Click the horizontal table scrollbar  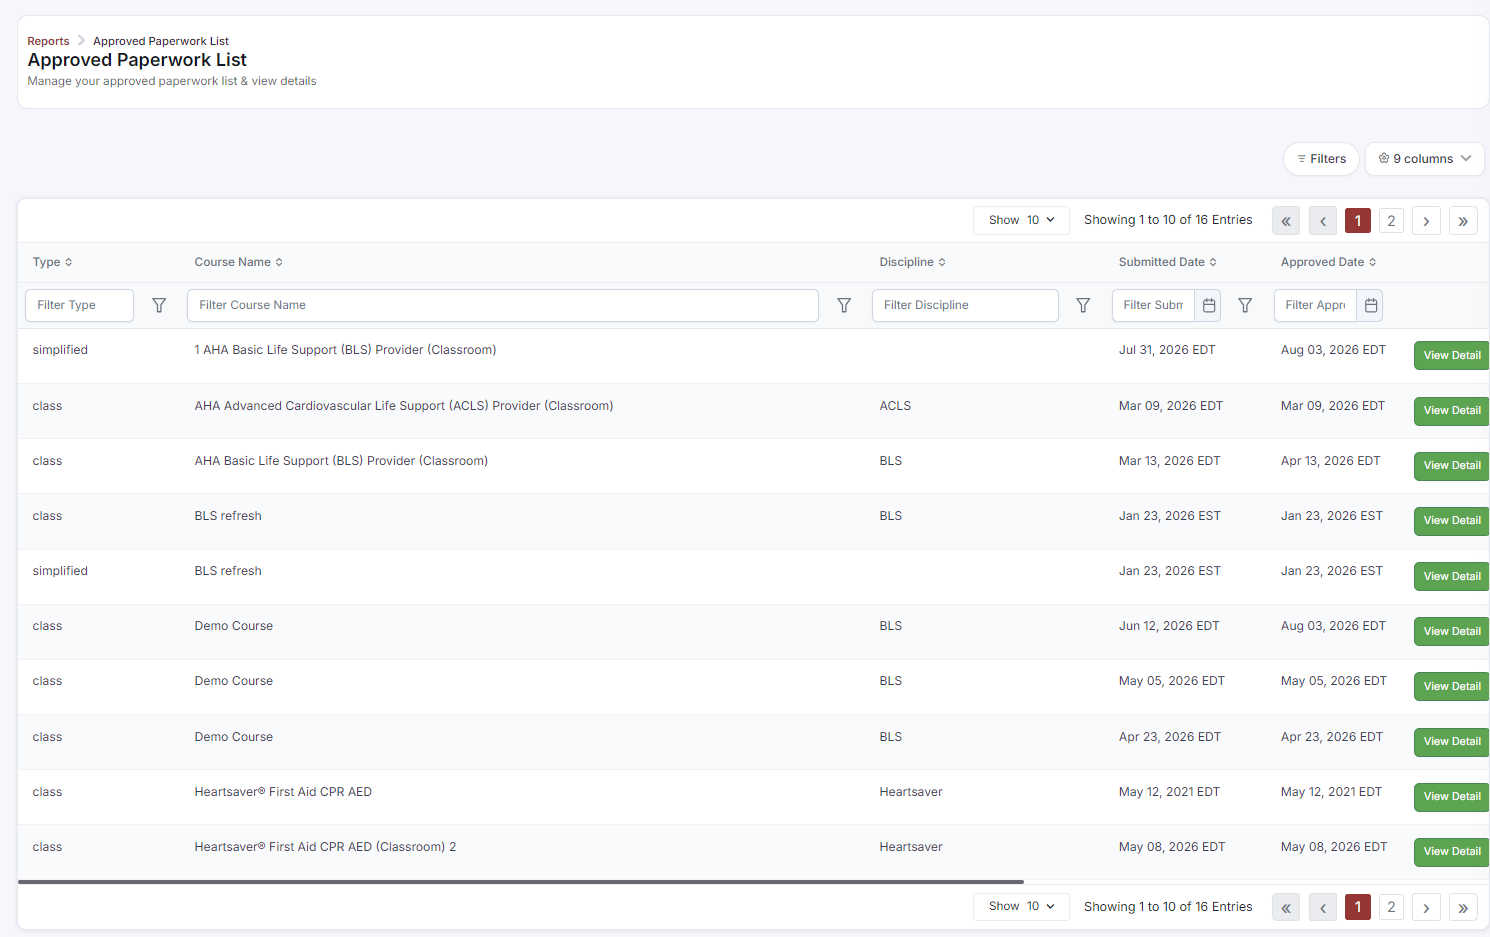click(521, 882)
